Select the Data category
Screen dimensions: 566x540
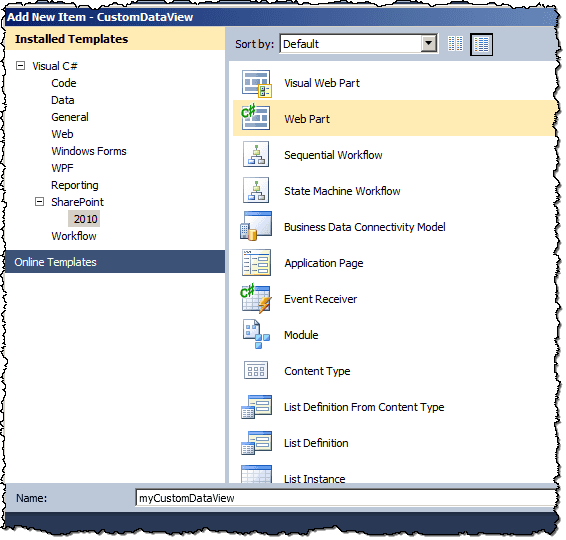(62, 100)
